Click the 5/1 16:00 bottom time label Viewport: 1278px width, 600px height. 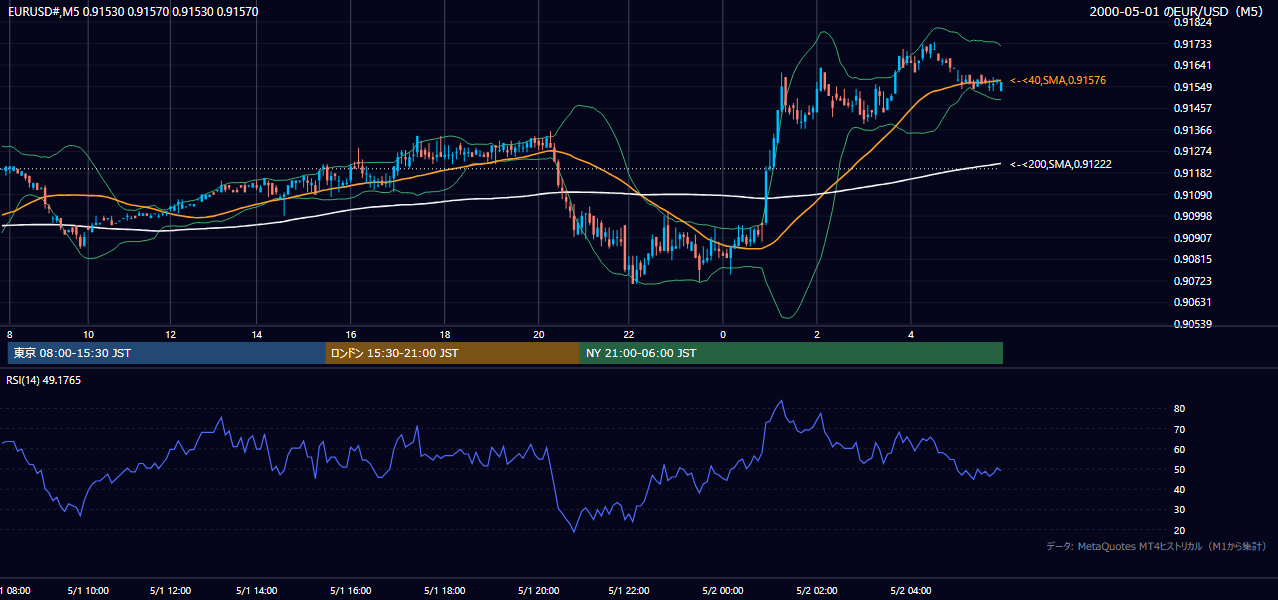(x=351, y=590)
